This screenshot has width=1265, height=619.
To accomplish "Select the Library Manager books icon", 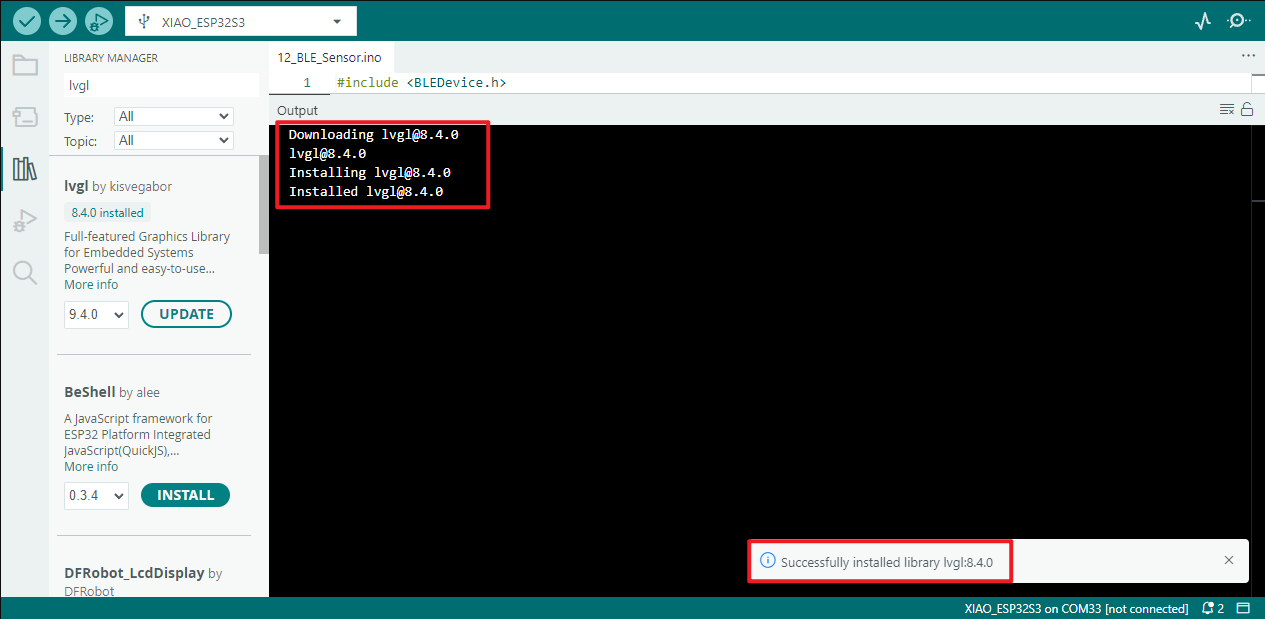I will (x=24, y=168).
